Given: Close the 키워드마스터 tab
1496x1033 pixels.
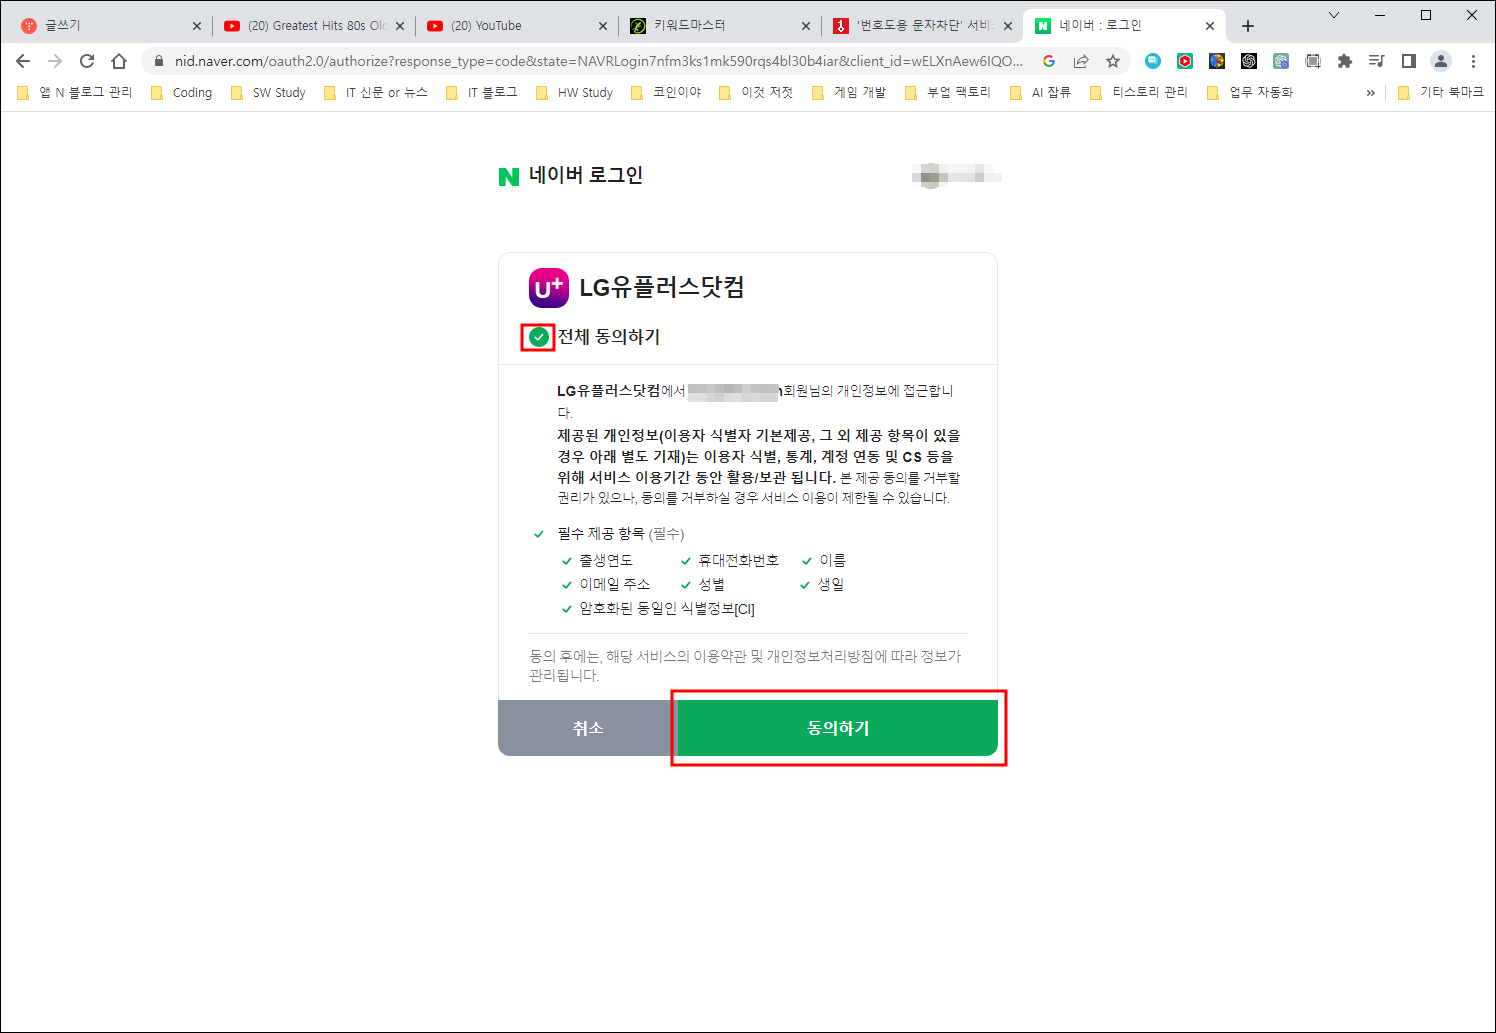Looking at the screenshot, I should (x=806, y=26).
